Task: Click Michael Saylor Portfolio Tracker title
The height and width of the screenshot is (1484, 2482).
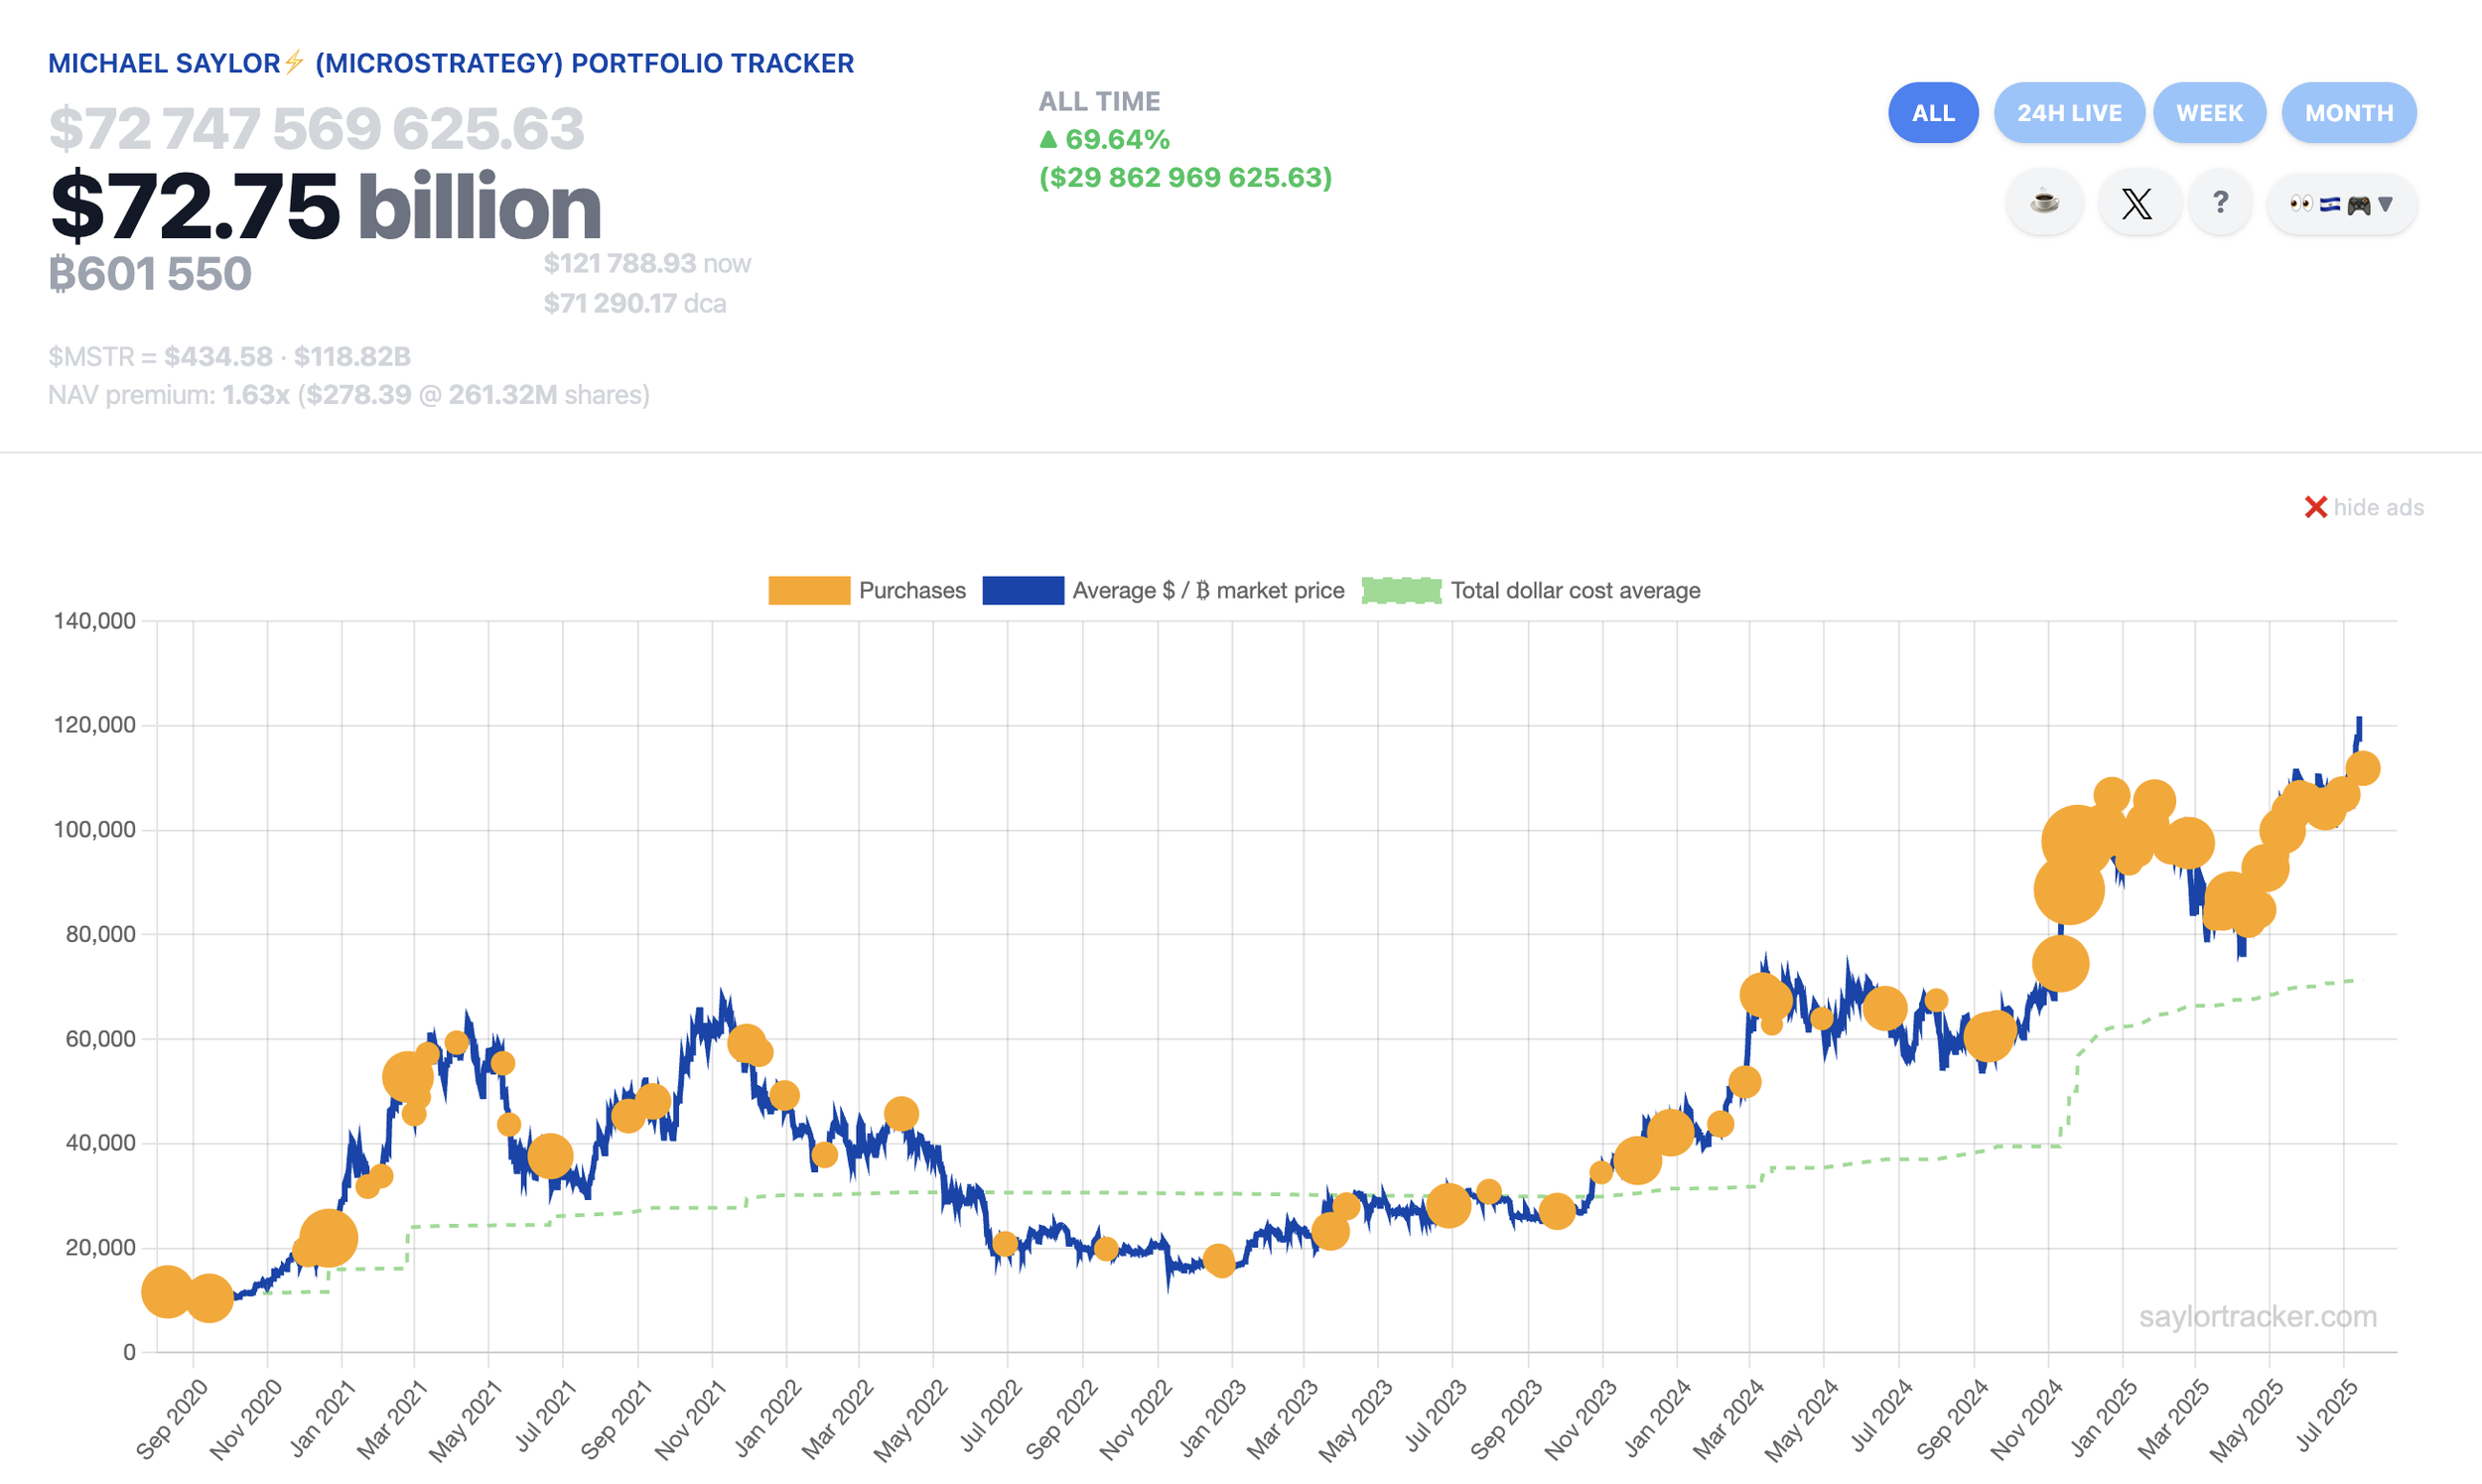Action: click(451, 63)
